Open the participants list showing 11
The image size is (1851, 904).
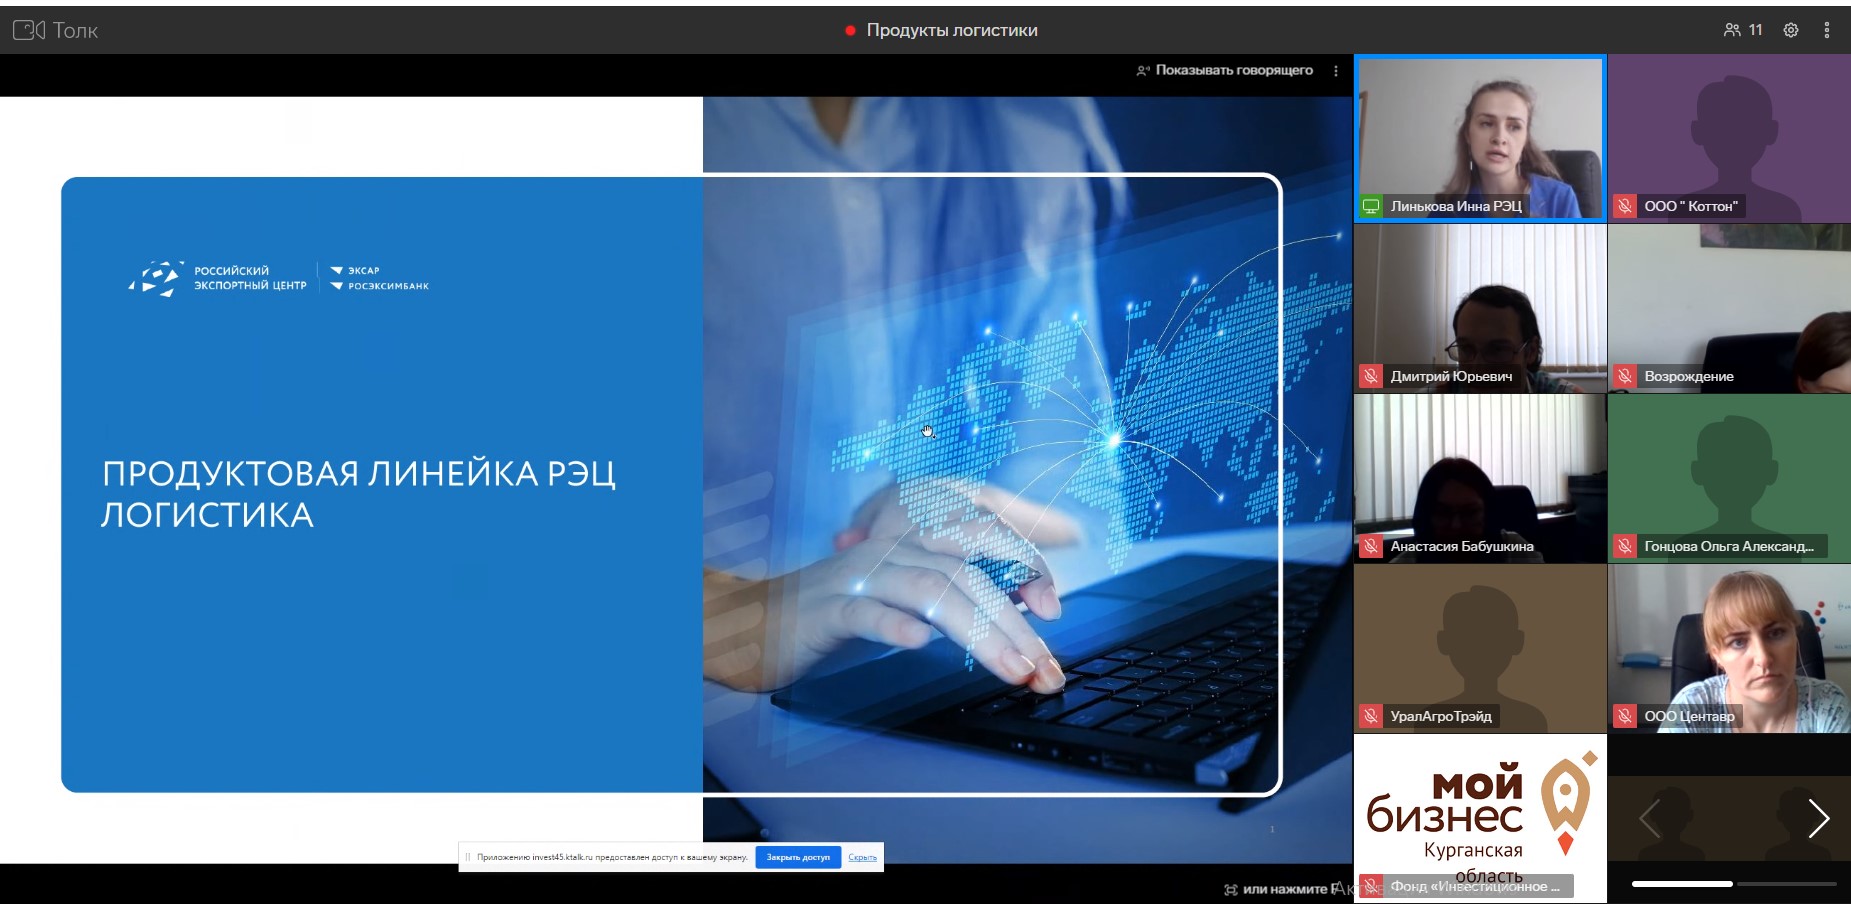(1743, 30)
